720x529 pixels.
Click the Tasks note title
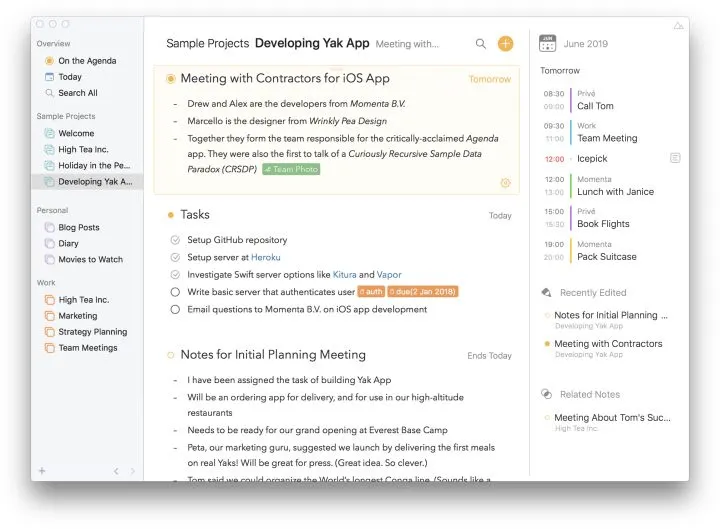[x=195, y=215]
